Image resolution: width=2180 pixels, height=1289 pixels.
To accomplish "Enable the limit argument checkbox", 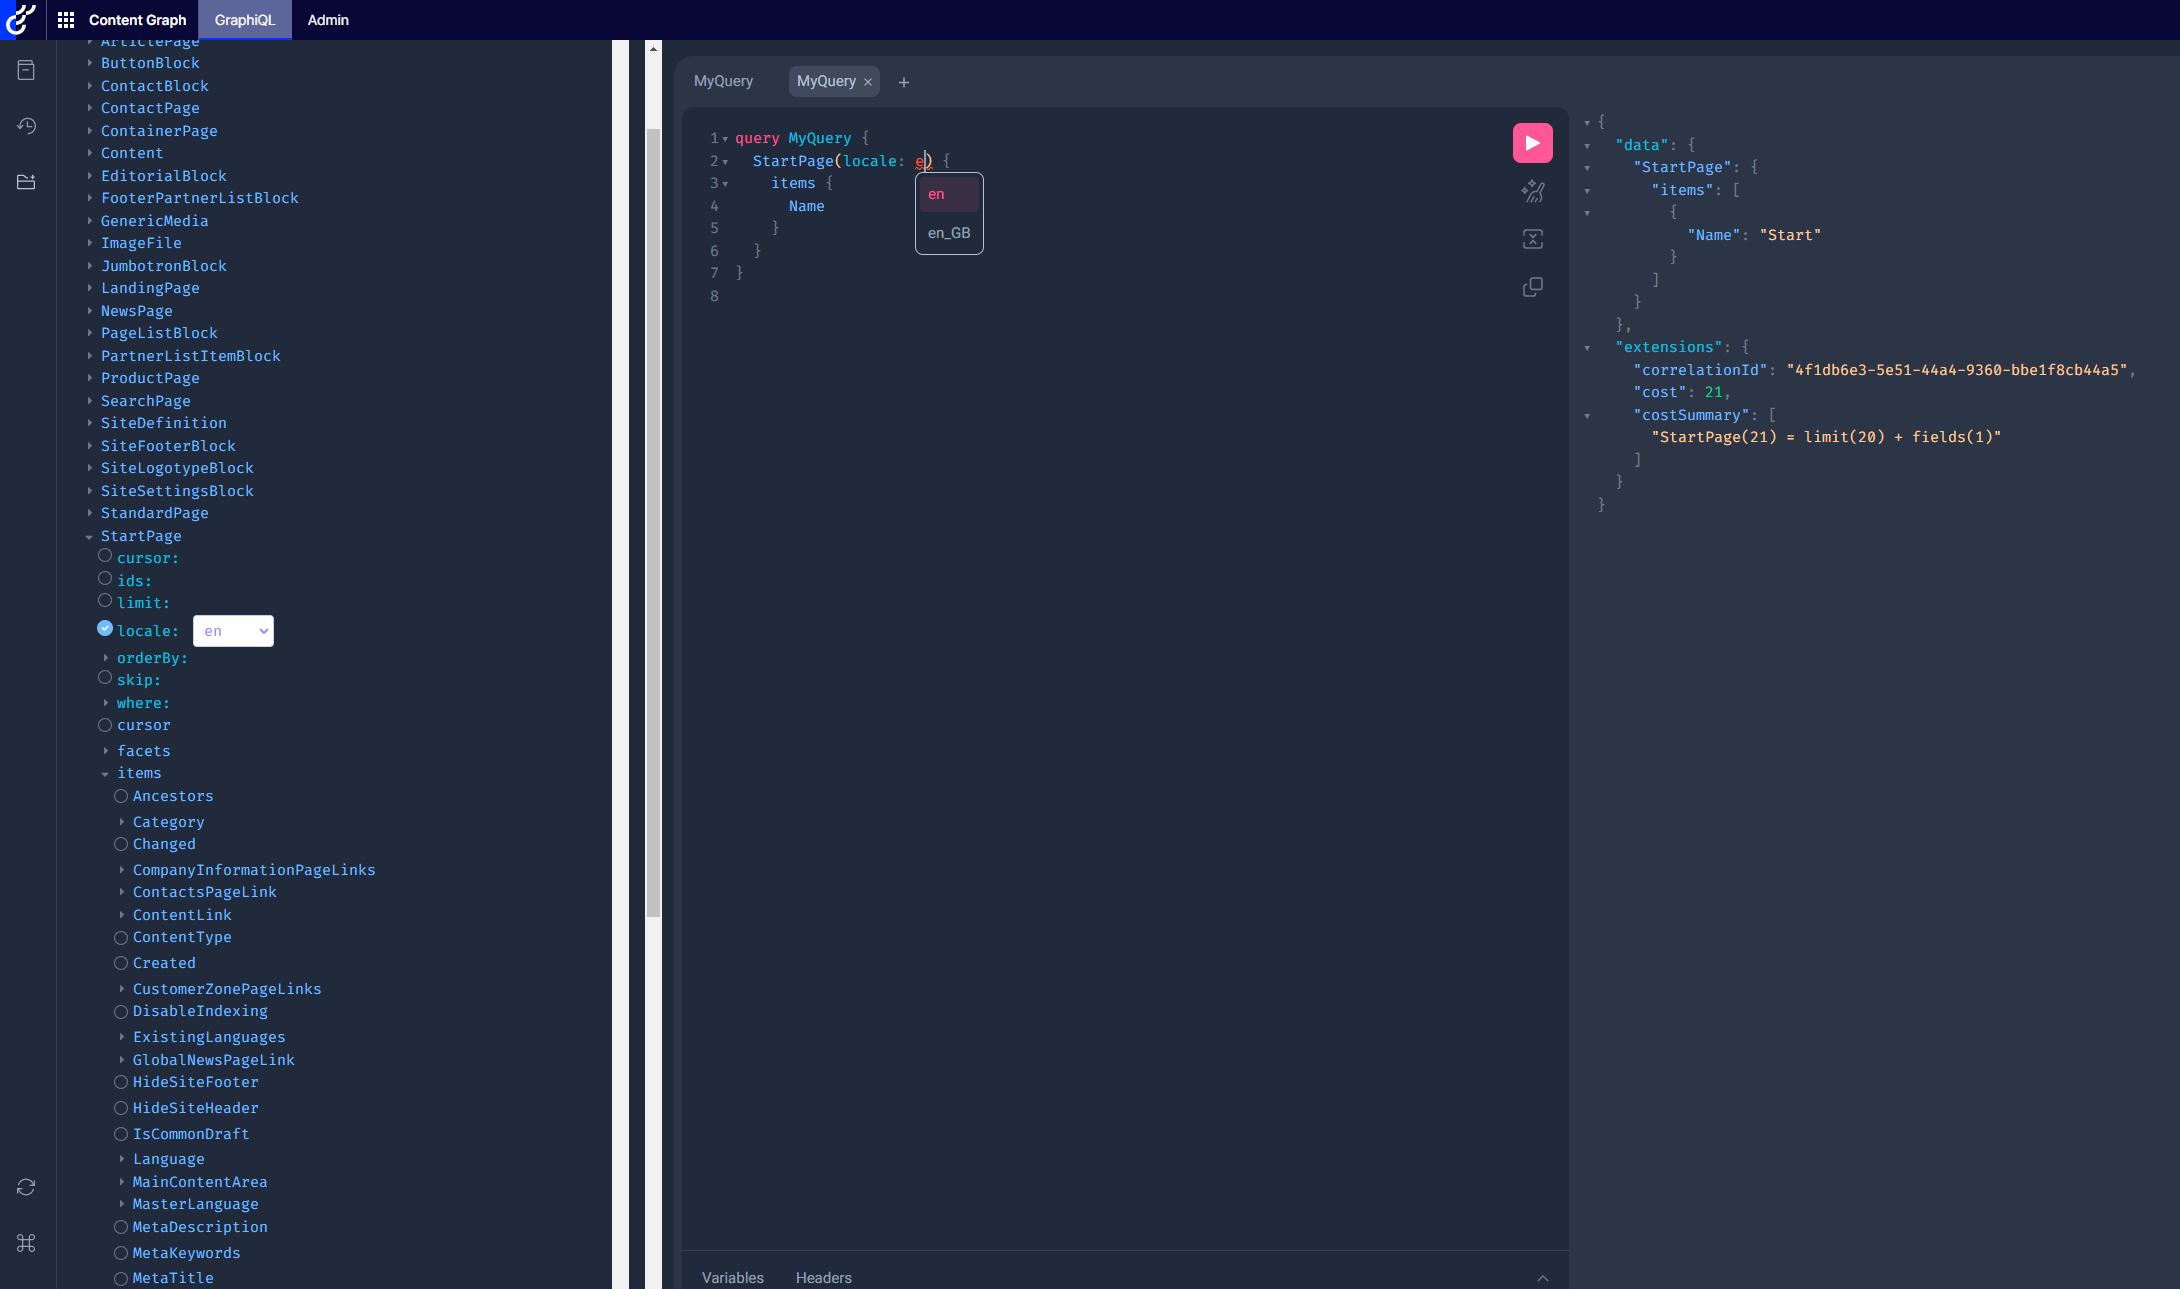I will (x=105, y=601).
